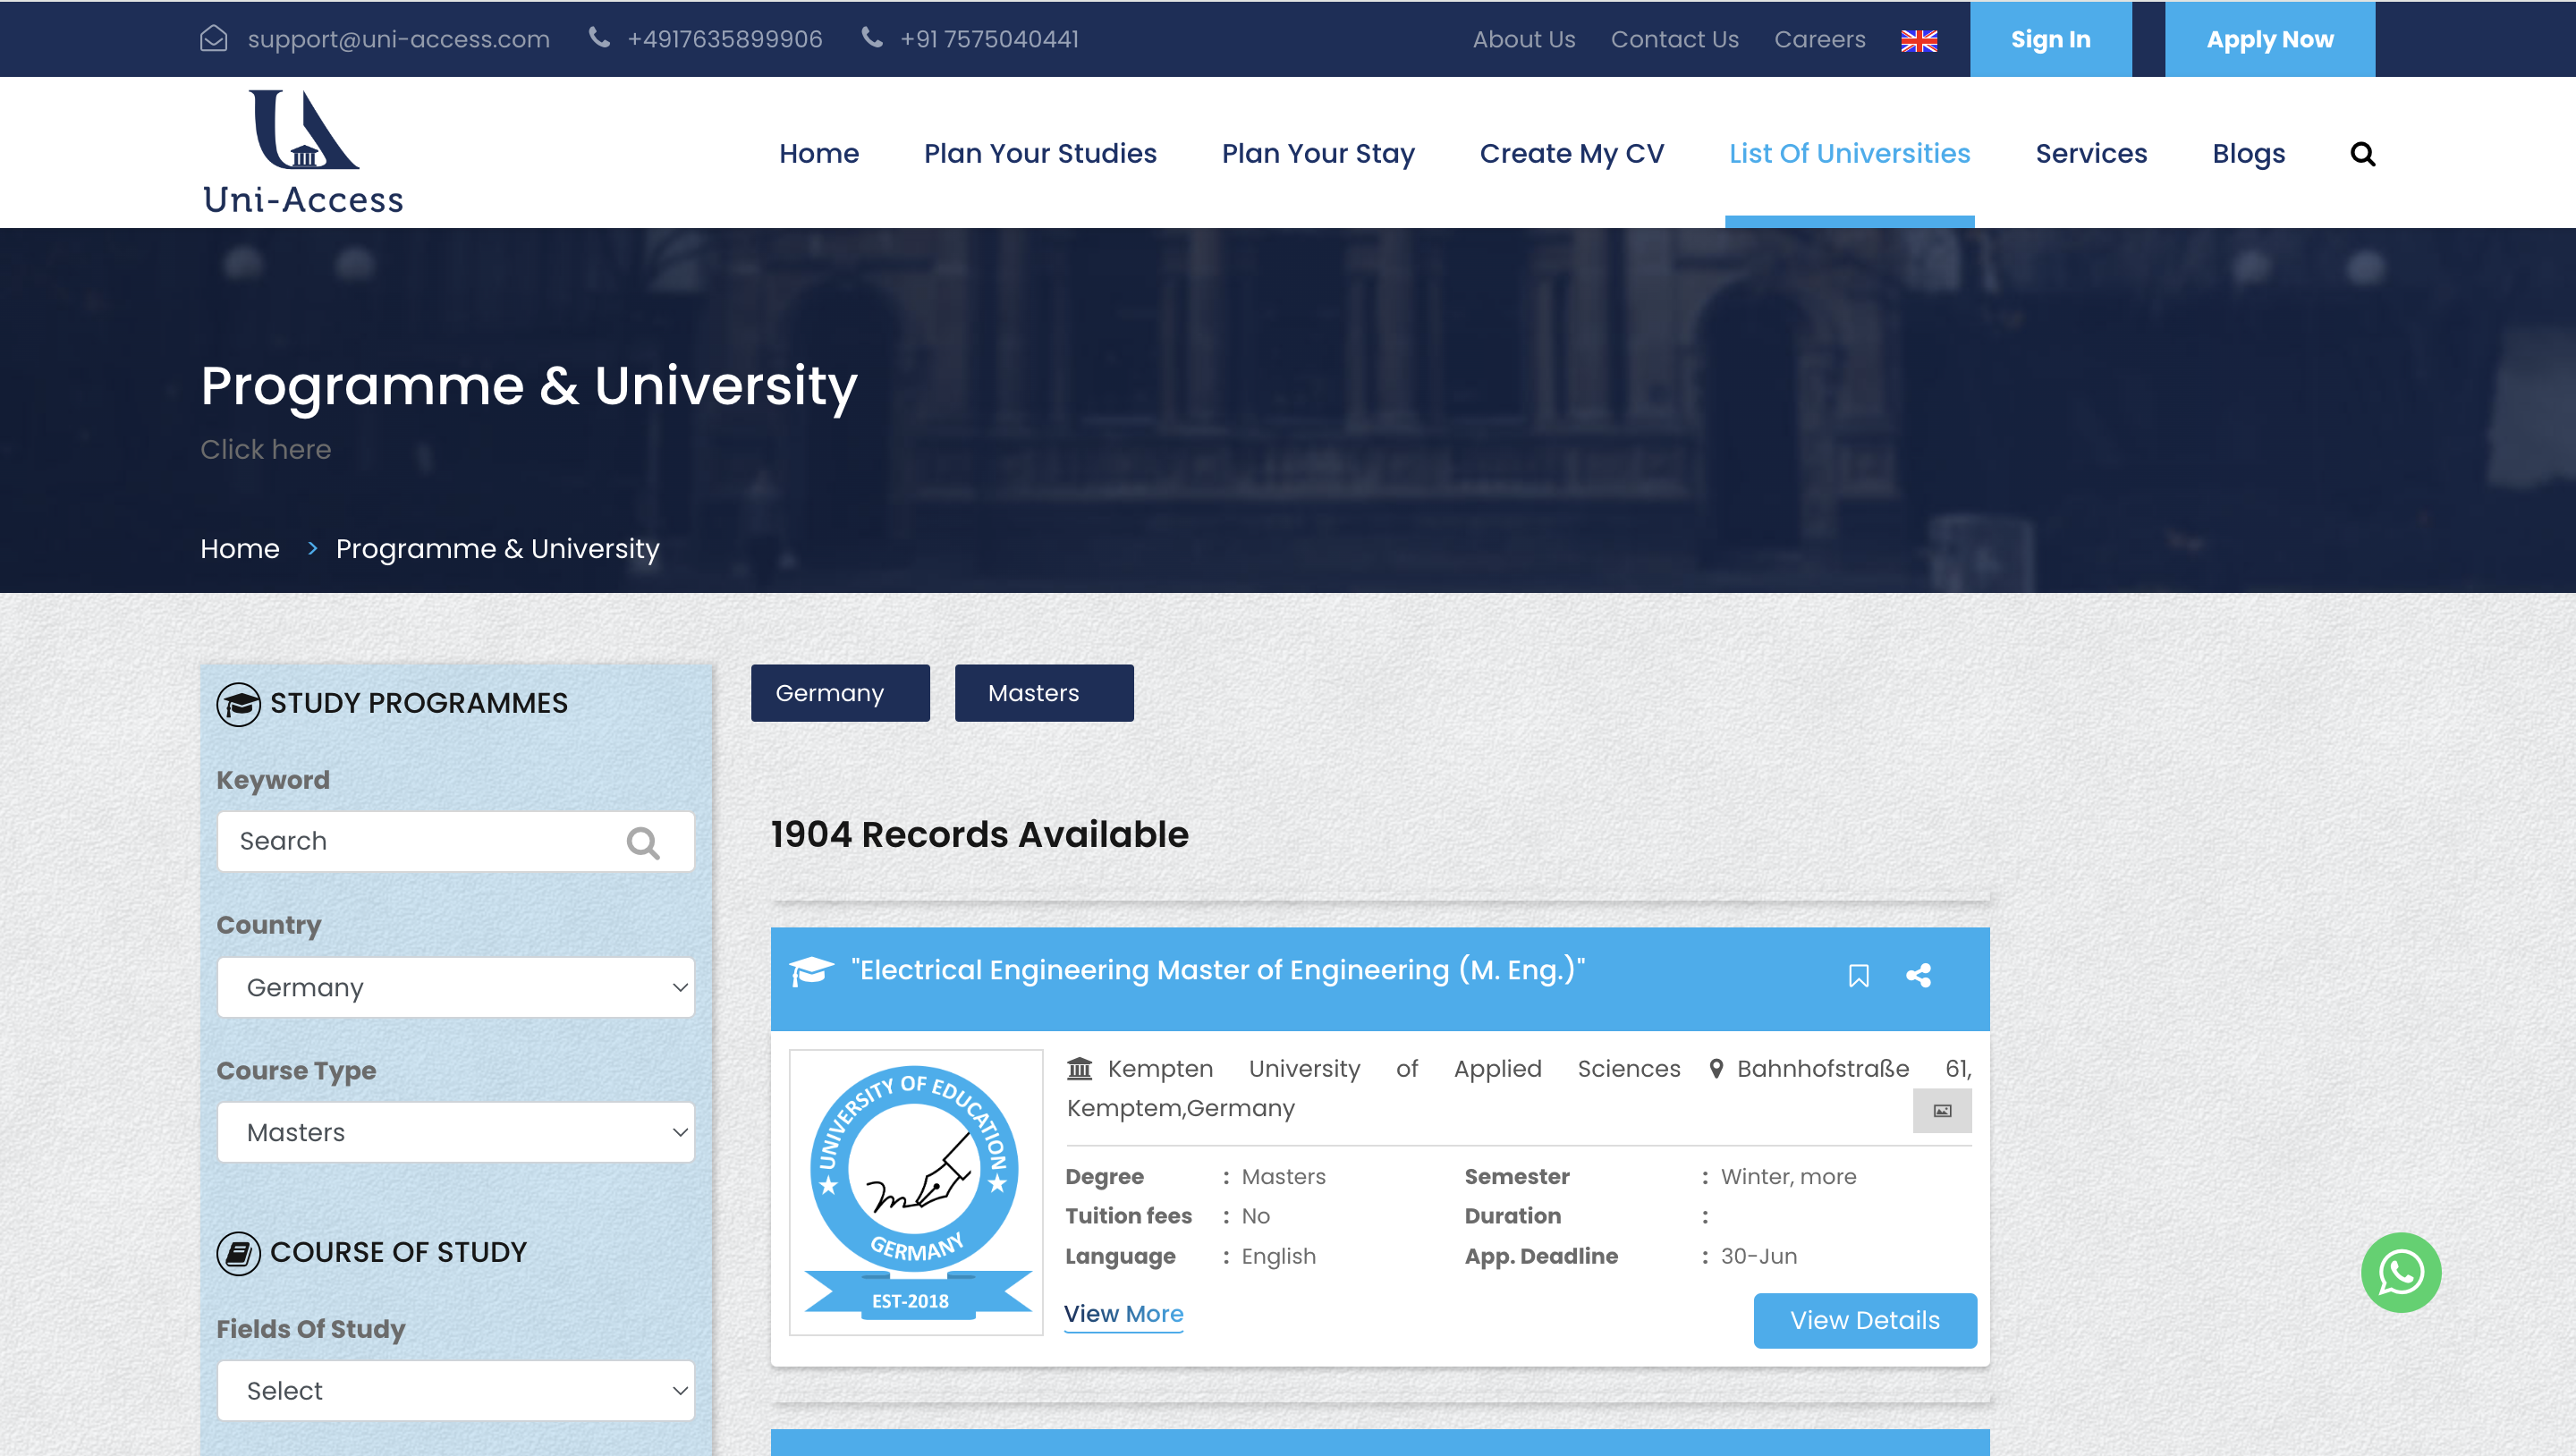Click the Masters filter tag
The height and width of the screenshot is (1456, 2576).
1044,693
